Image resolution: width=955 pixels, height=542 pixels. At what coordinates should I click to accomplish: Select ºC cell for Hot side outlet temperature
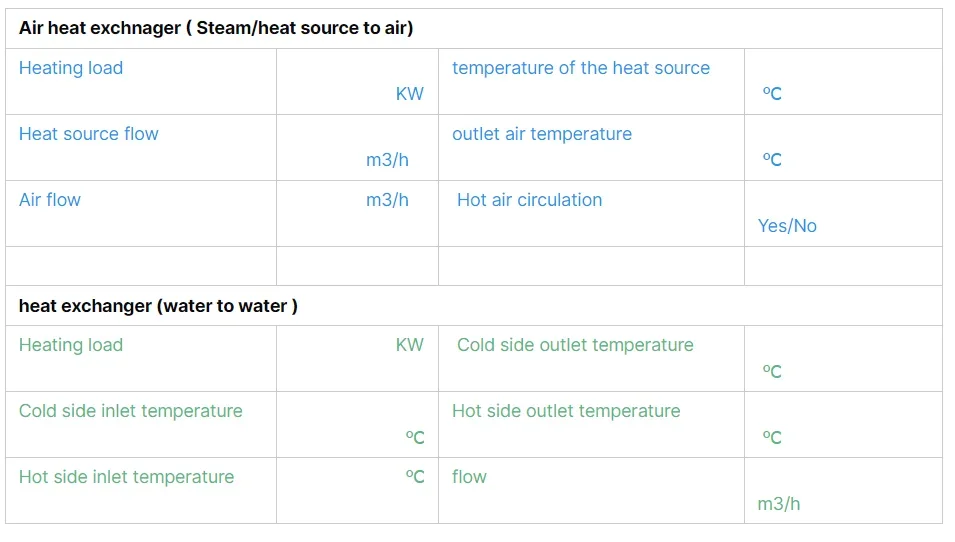pos(842,425)
